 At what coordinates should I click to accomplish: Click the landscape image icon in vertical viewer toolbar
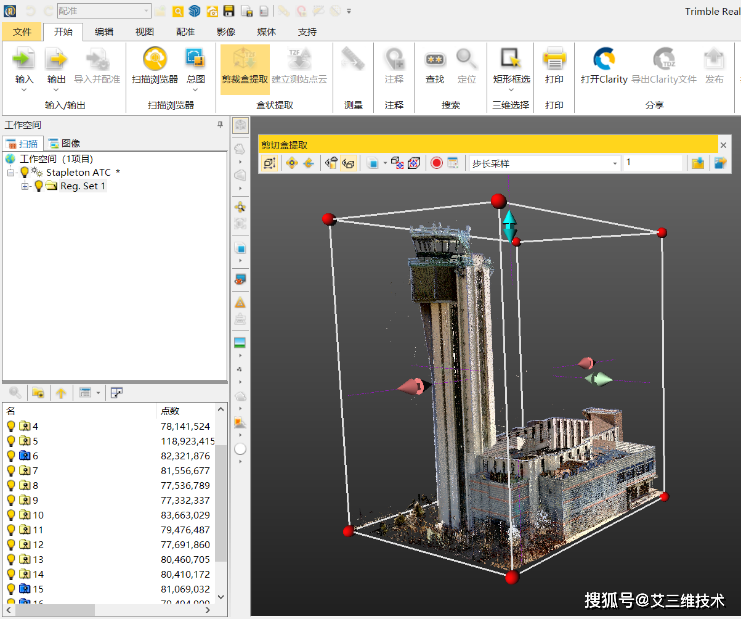click(240, 343)
